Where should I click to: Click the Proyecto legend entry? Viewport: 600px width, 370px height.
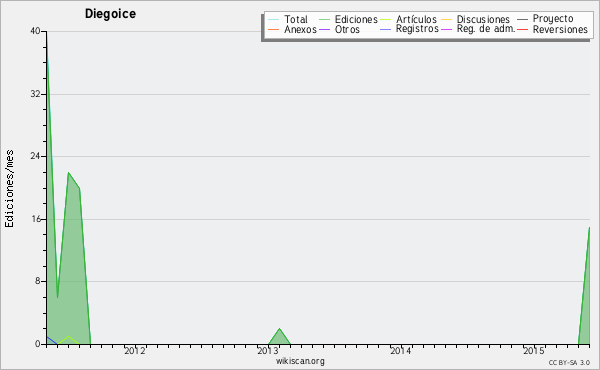pyautogui.click(x=545, y=18)
